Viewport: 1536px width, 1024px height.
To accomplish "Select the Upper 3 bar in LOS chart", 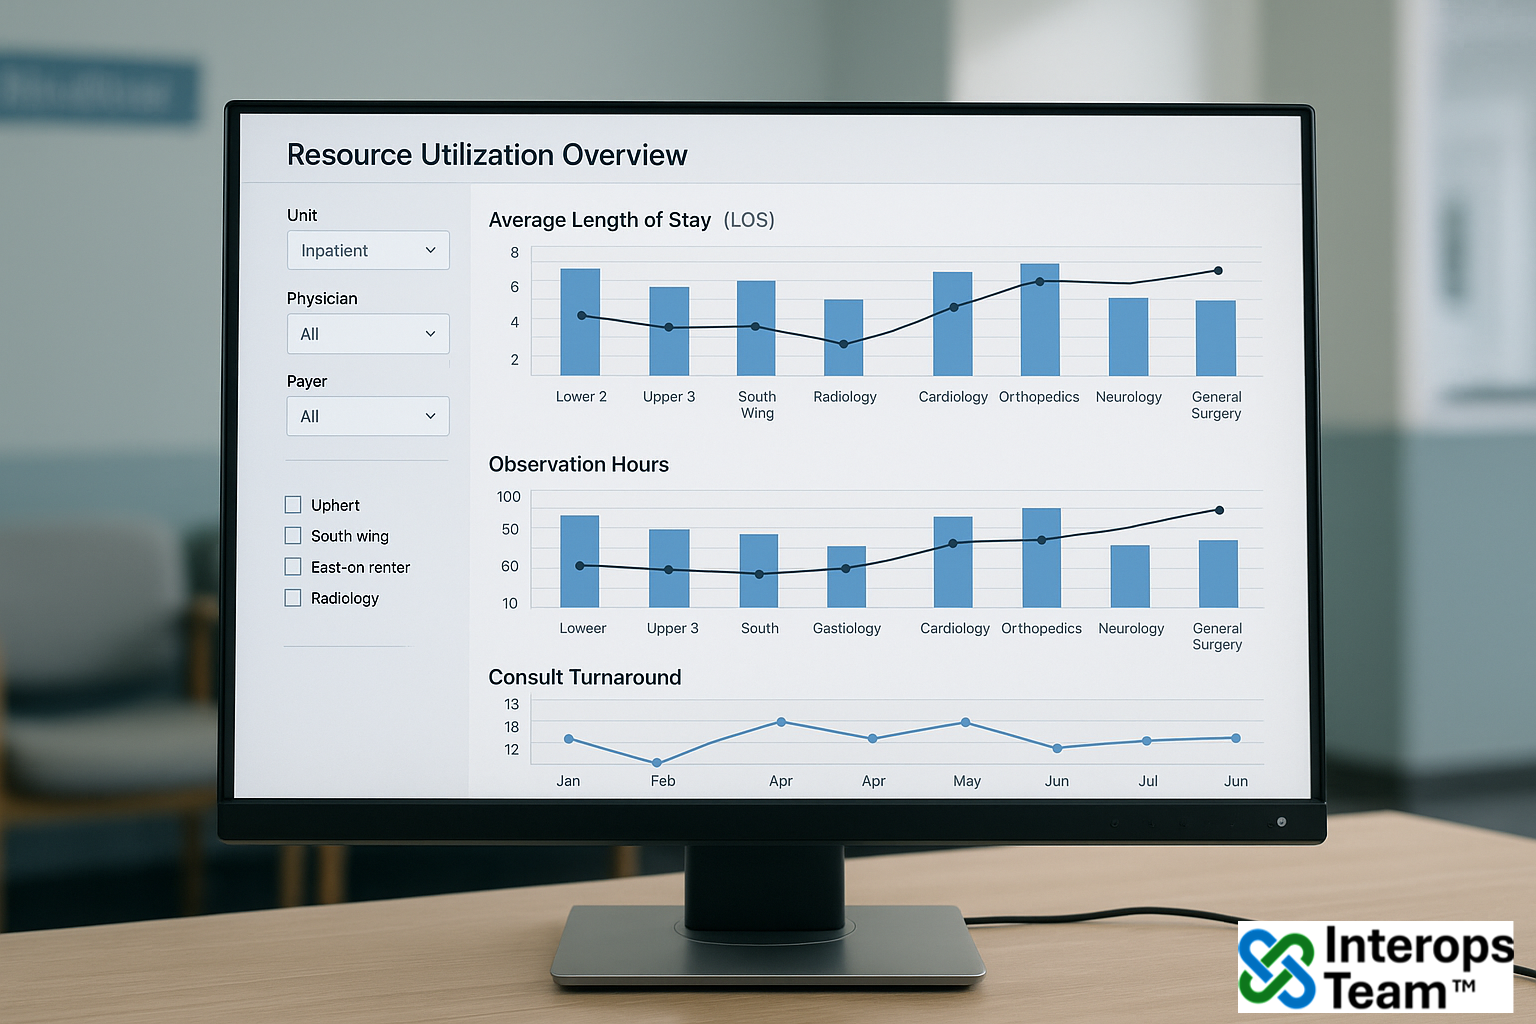I will coord(669,331).
